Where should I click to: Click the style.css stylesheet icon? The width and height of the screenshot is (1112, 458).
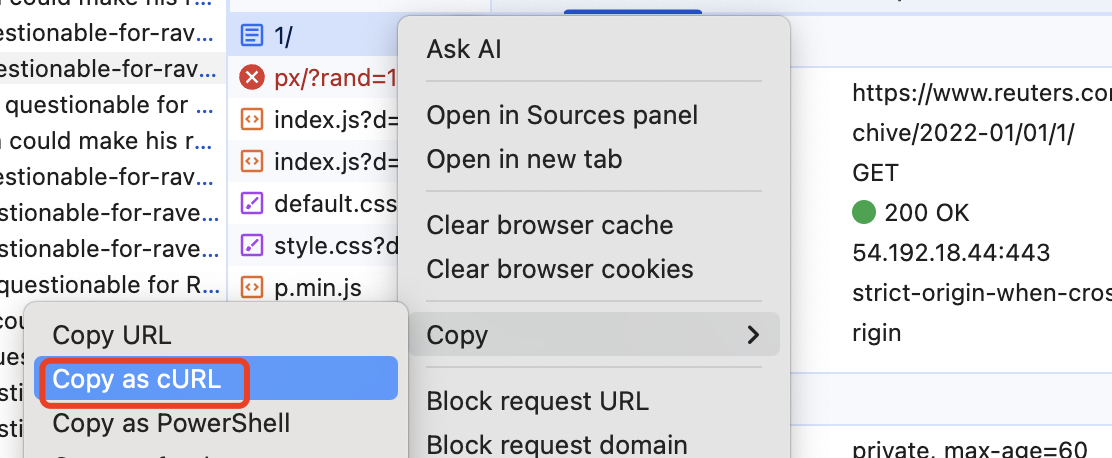click(252, 246)
